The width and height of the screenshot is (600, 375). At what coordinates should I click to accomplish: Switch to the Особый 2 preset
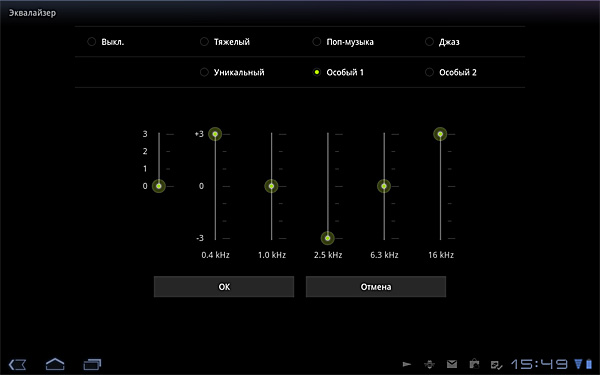(x=451, y=72)
